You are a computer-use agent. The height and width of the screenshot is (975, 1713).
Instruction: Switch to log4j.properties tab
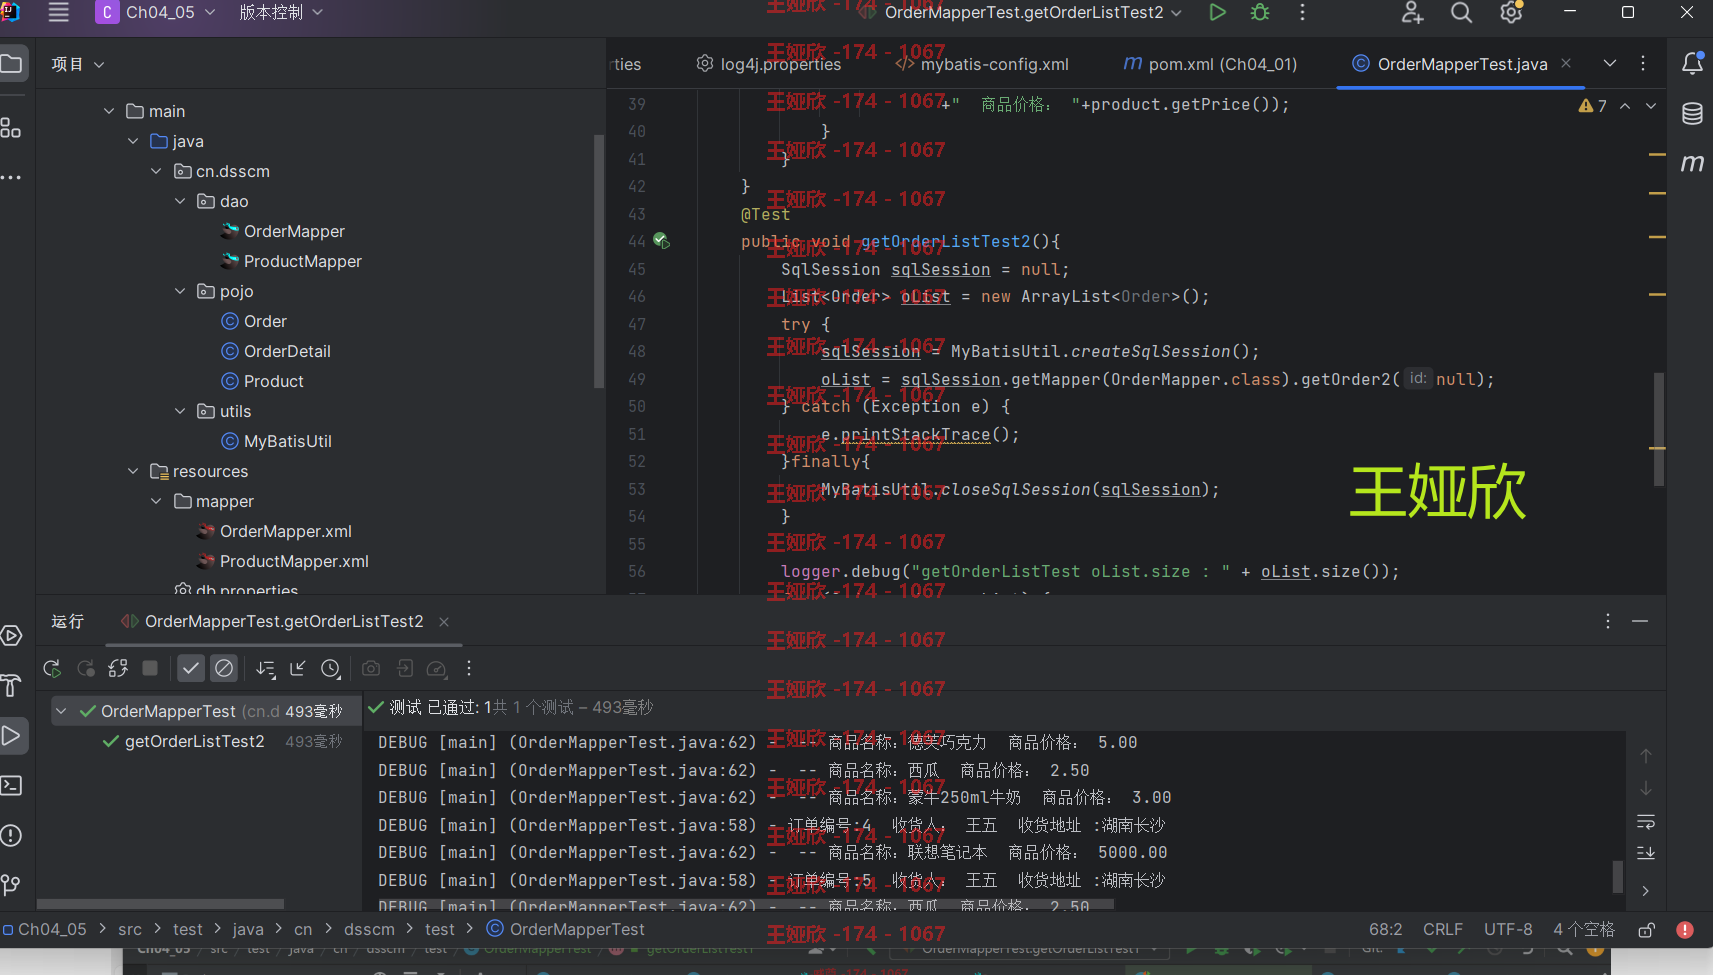tap(768, 64)
